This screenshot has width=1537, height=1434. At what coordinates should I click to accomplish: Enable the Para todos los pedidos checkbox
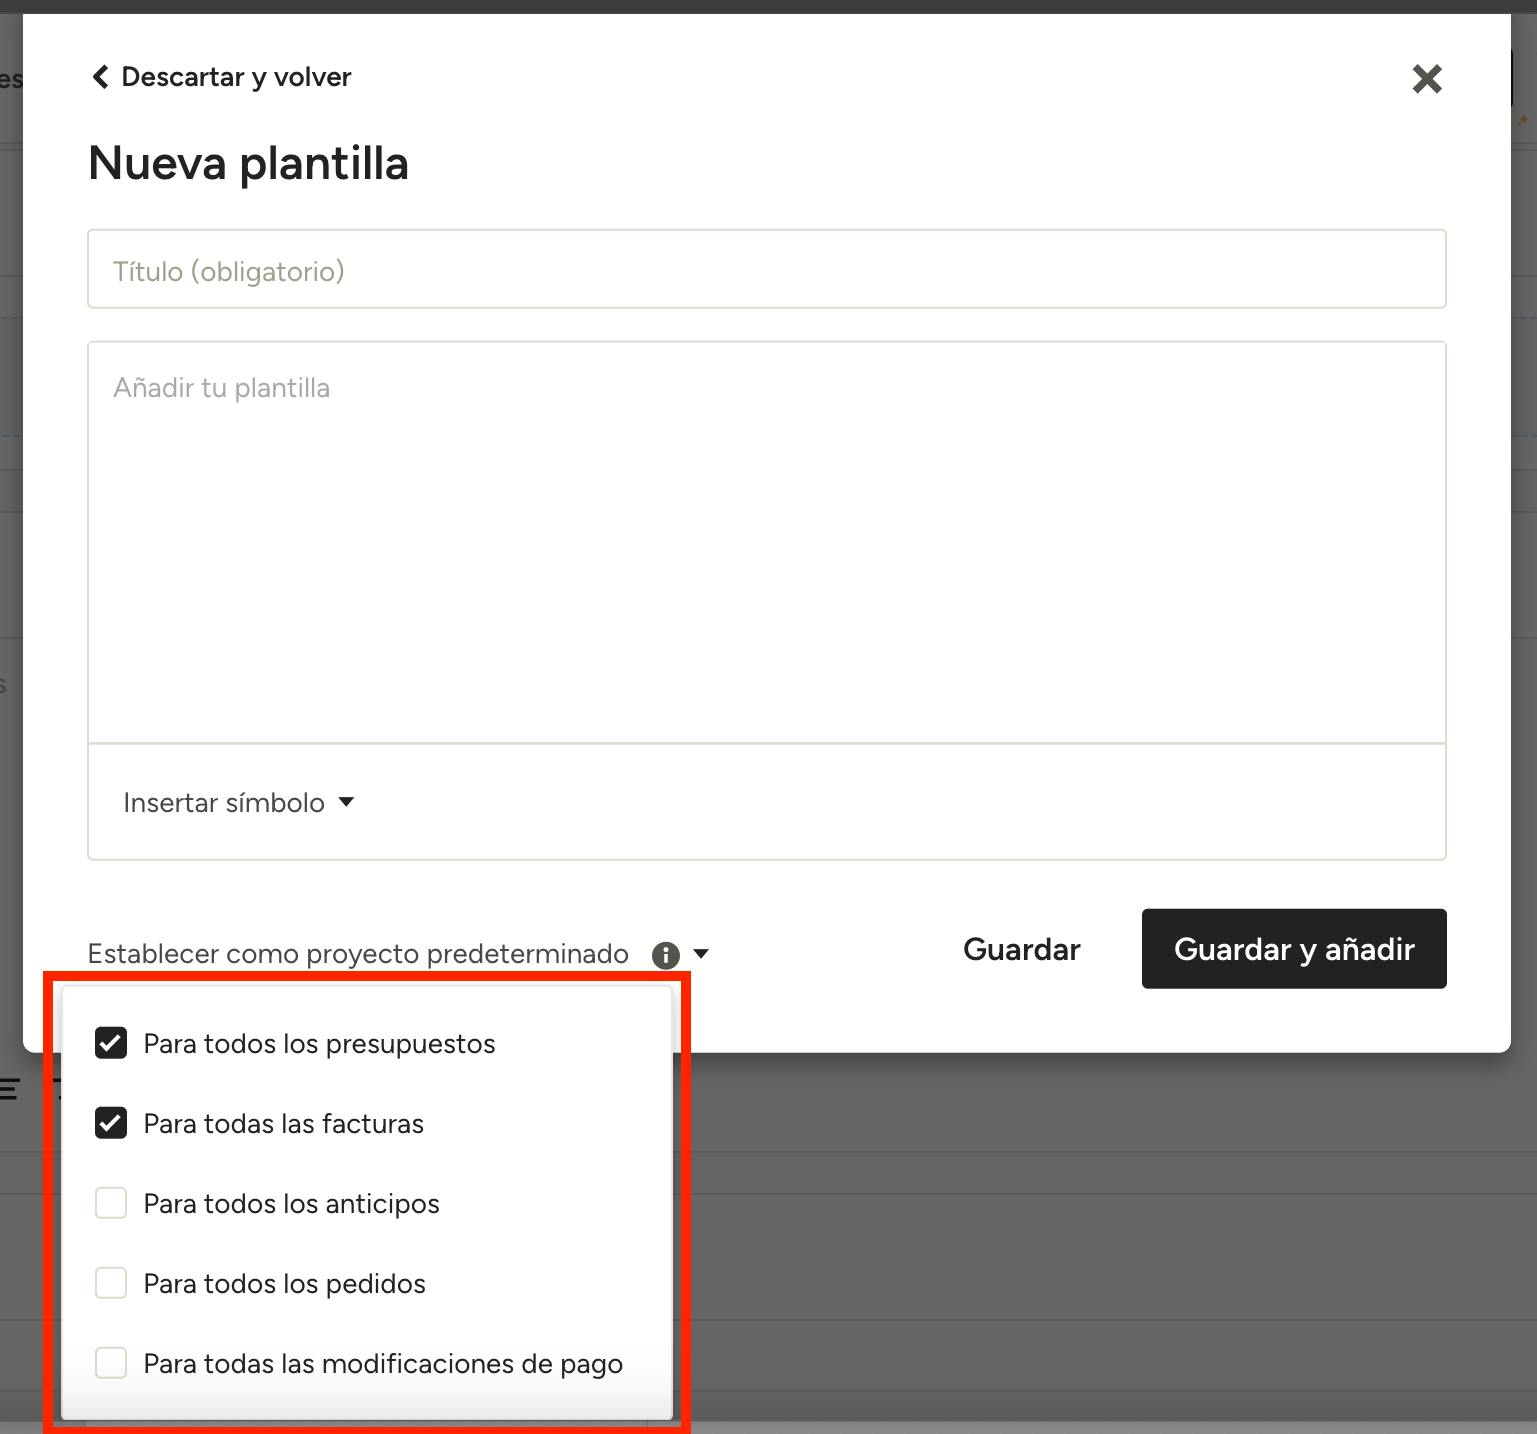click(x=111, y=1283)
